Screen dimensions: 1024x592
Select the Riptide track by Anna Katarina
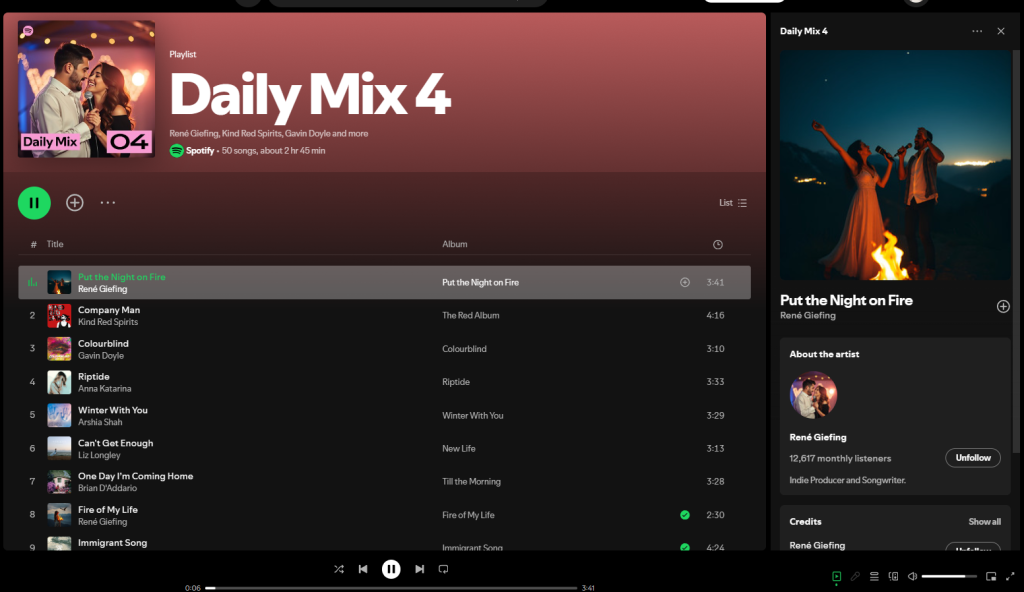(x=384, y=382)
